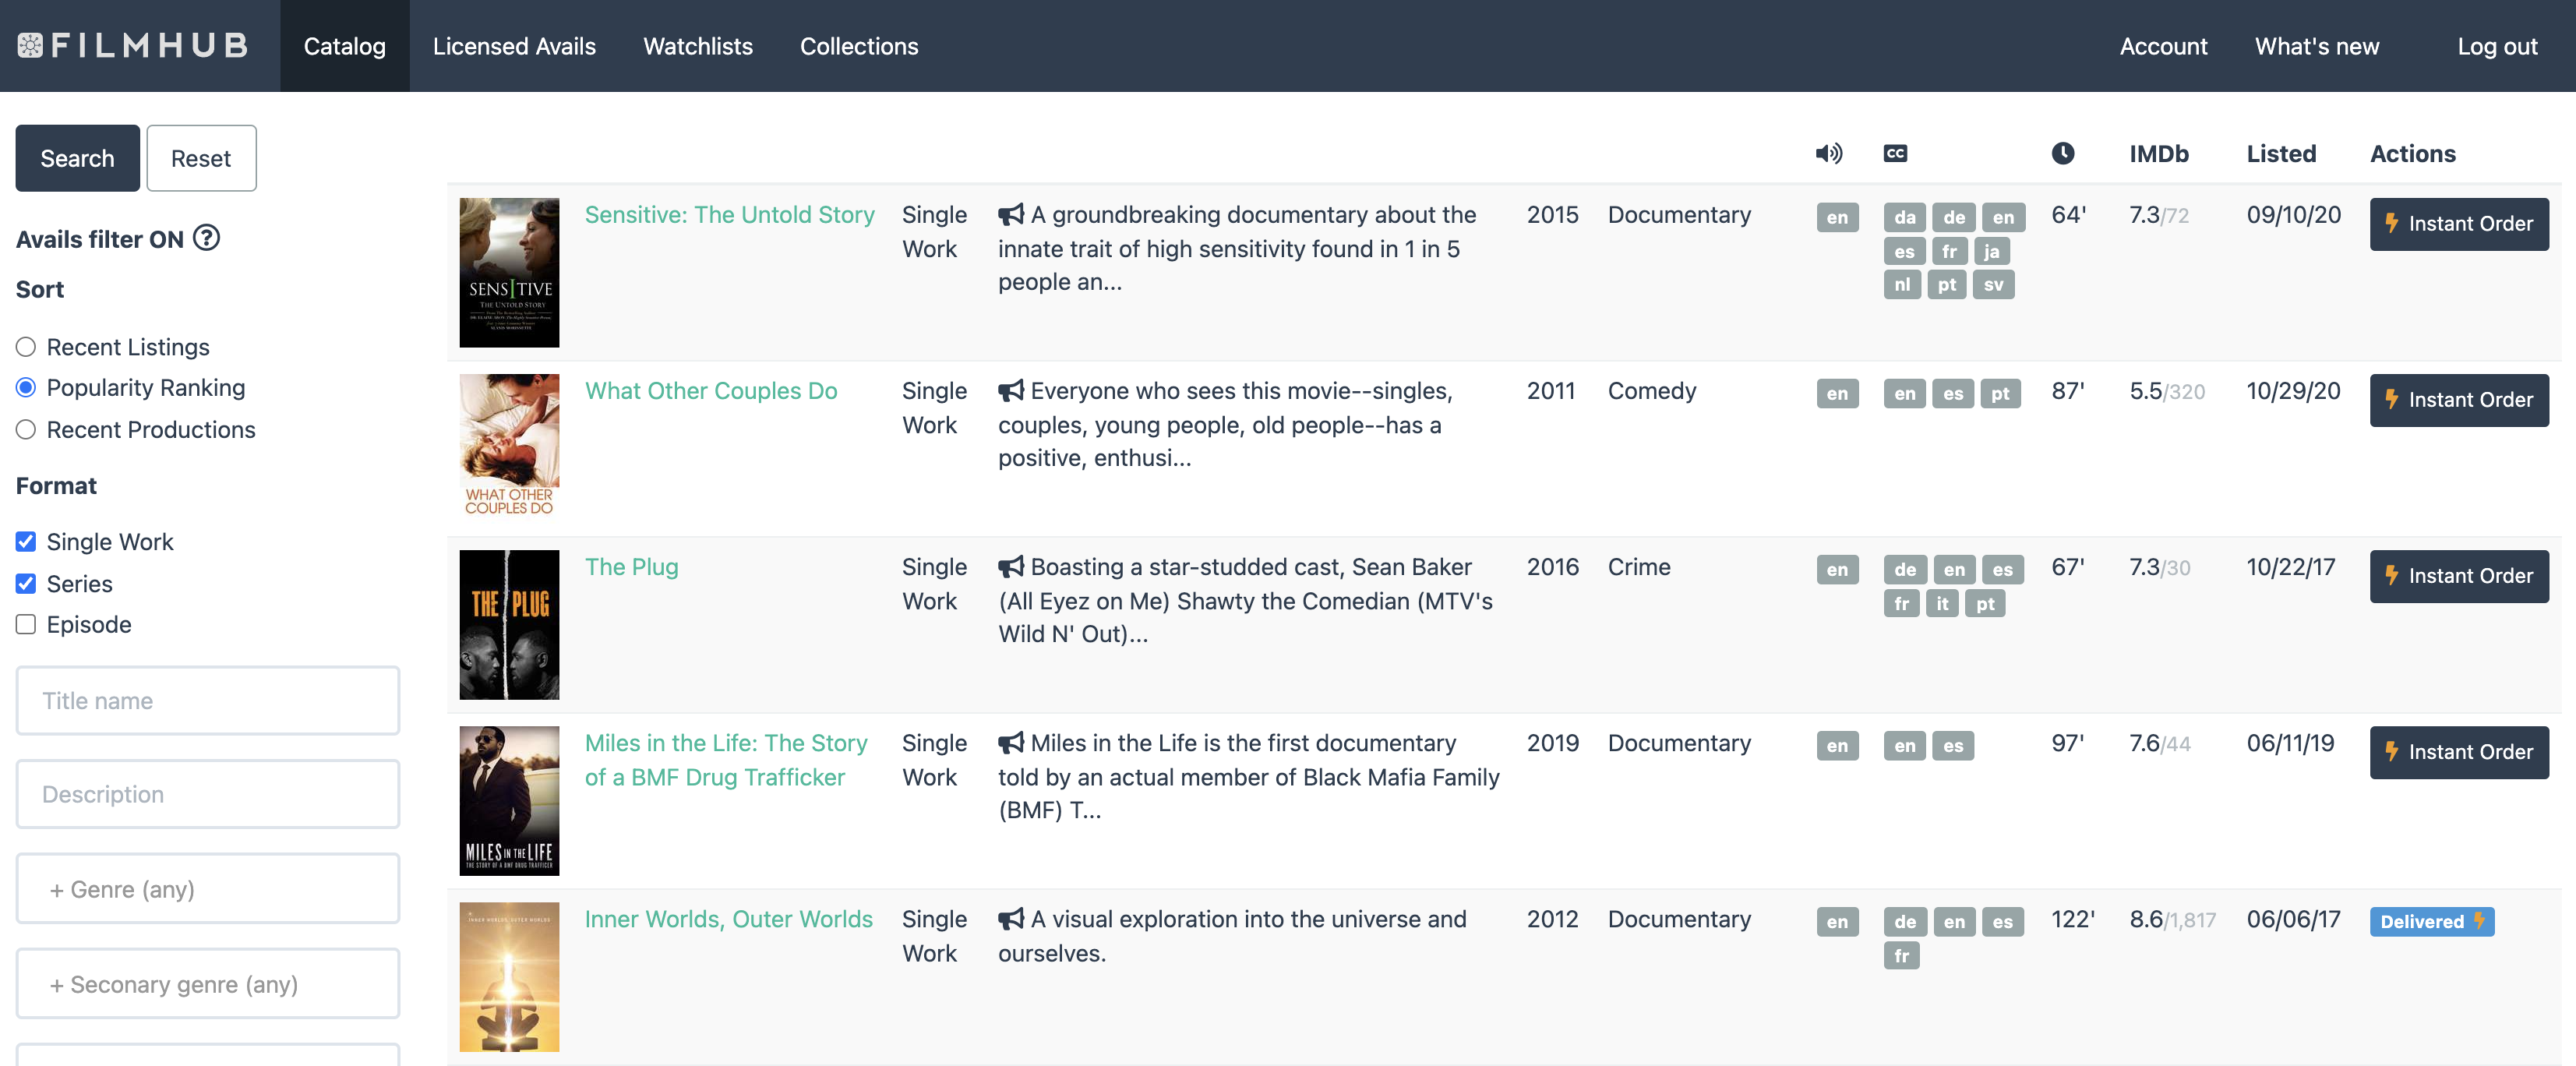Click the Filmhub logo icon
The image size is (2576, 1066).
[x=30, y=46]
